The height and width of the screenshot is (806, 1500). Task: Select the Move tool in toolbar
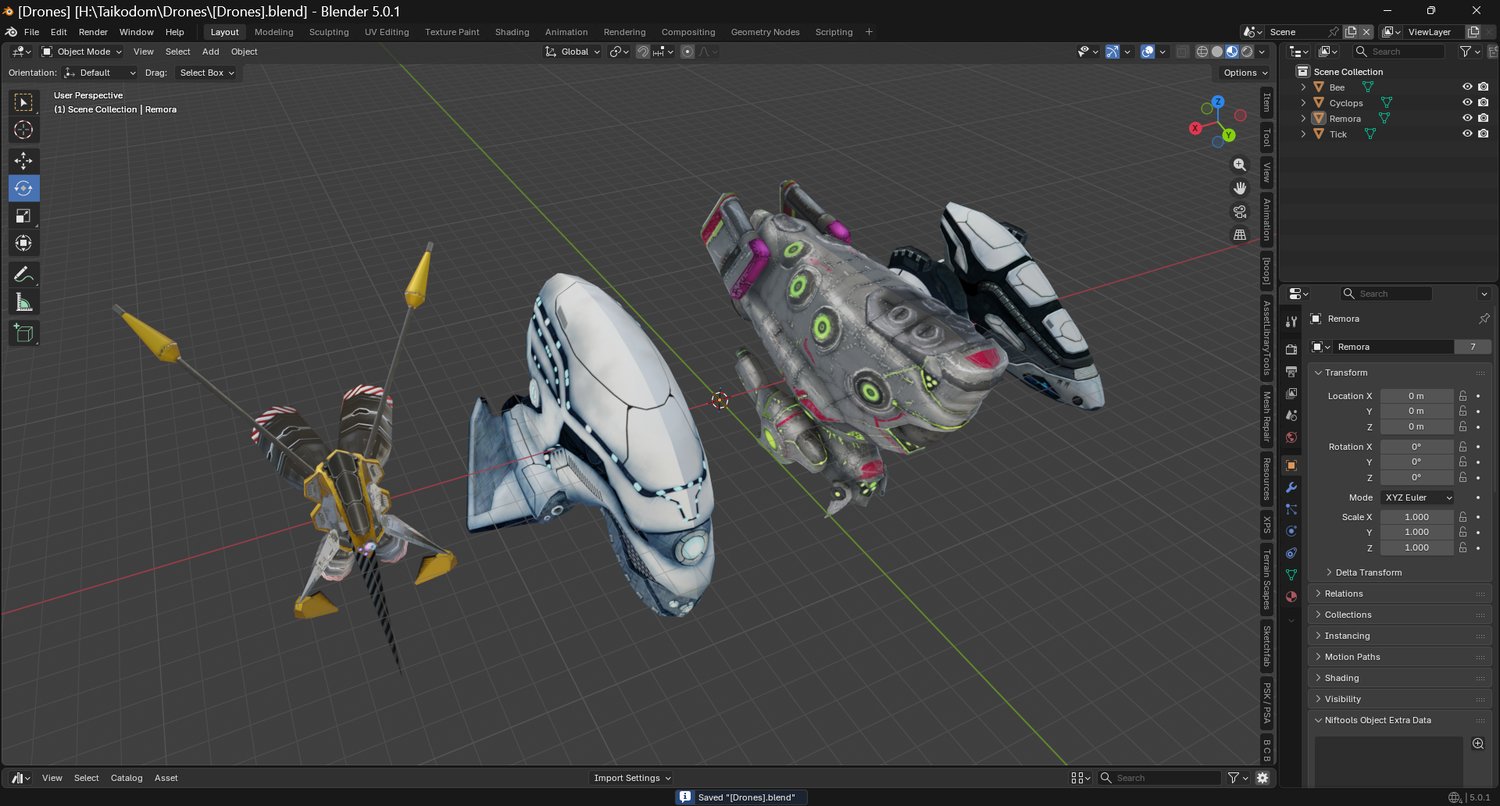point(24,161)
